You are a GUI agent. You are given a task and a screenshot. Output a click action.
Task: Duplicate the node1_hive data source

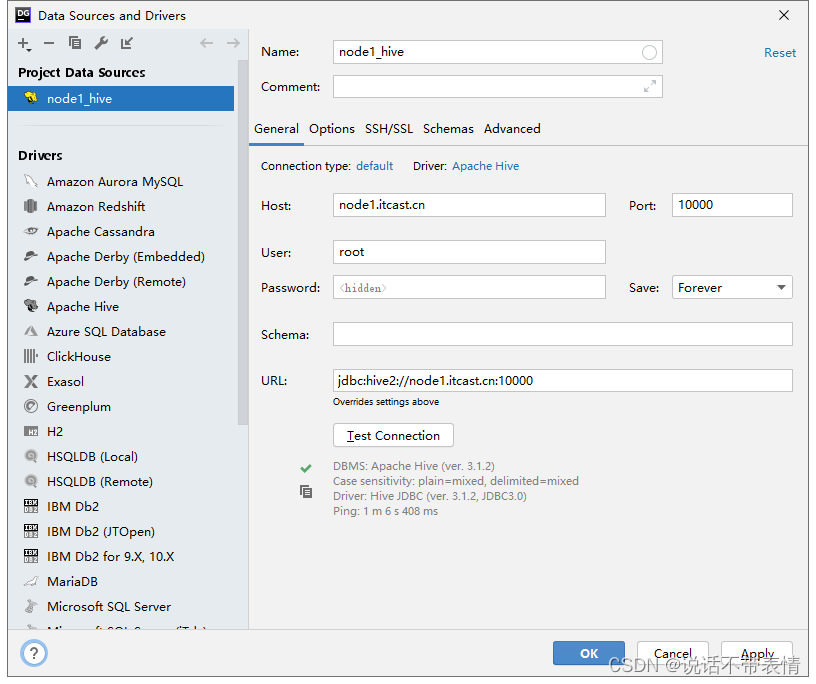point(76,44)
